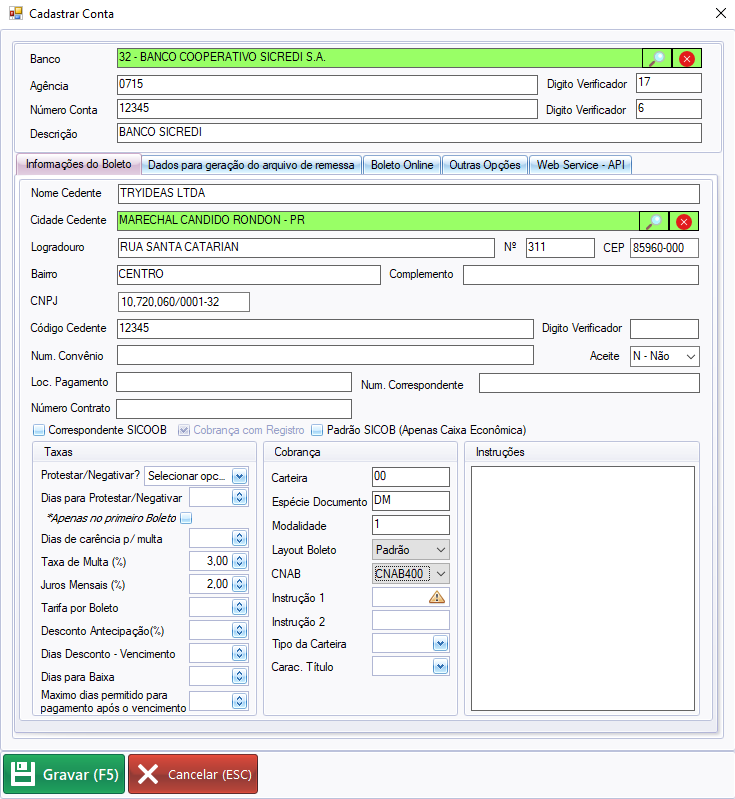
Task: Click the Juros Mensais spinner arrow
Action: [x=240, y=584]
